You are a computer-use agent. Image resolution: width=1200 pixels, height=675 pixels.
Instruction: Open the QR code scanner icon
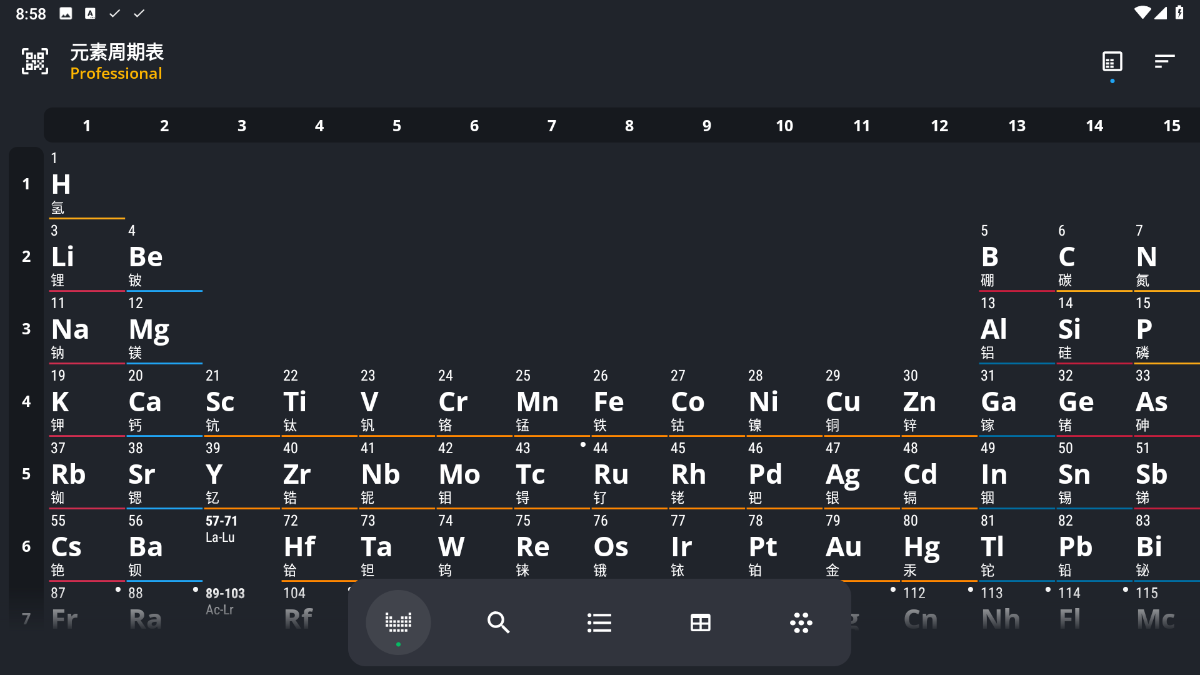click(x=35, y=61)
